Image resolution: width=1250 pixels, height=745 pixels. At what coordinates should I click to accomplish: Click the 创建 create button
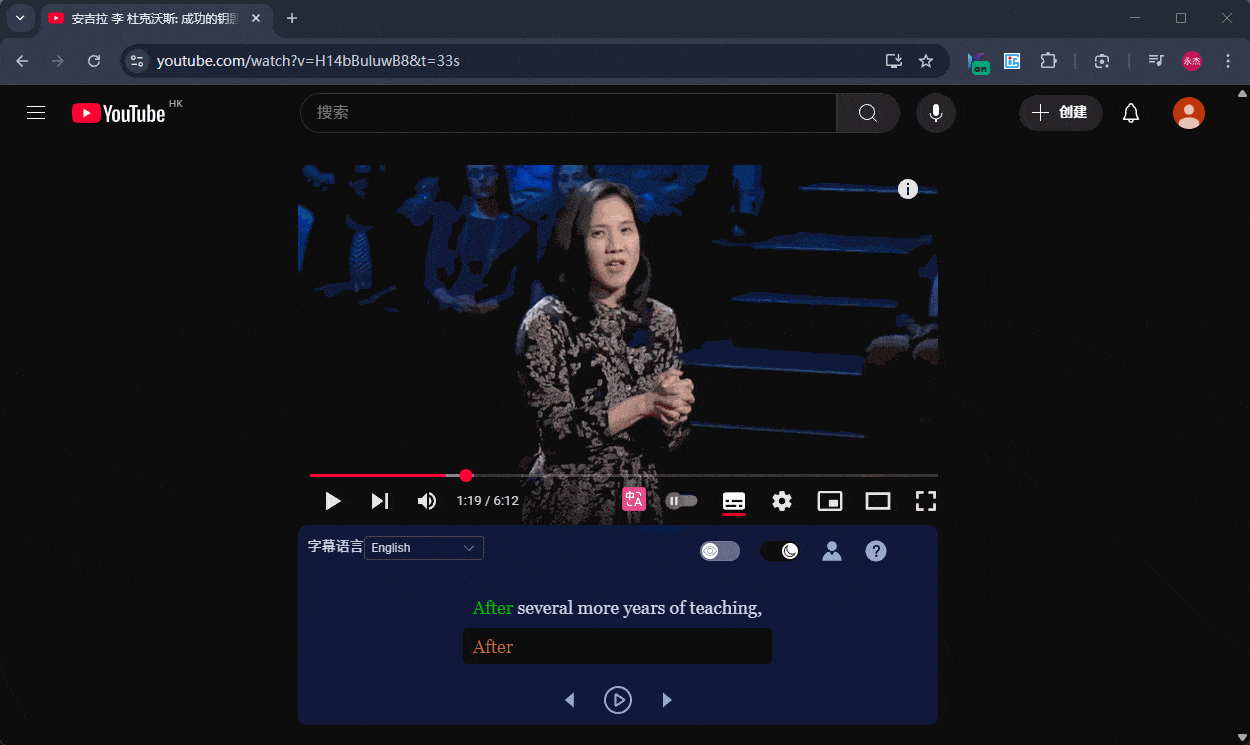point(1060,113)
